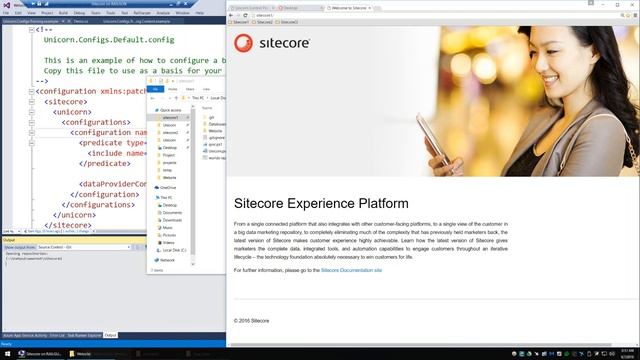Open the Pictures folder in the sidebar
This screenshot has height=360, width=640.
coord(167,235)
